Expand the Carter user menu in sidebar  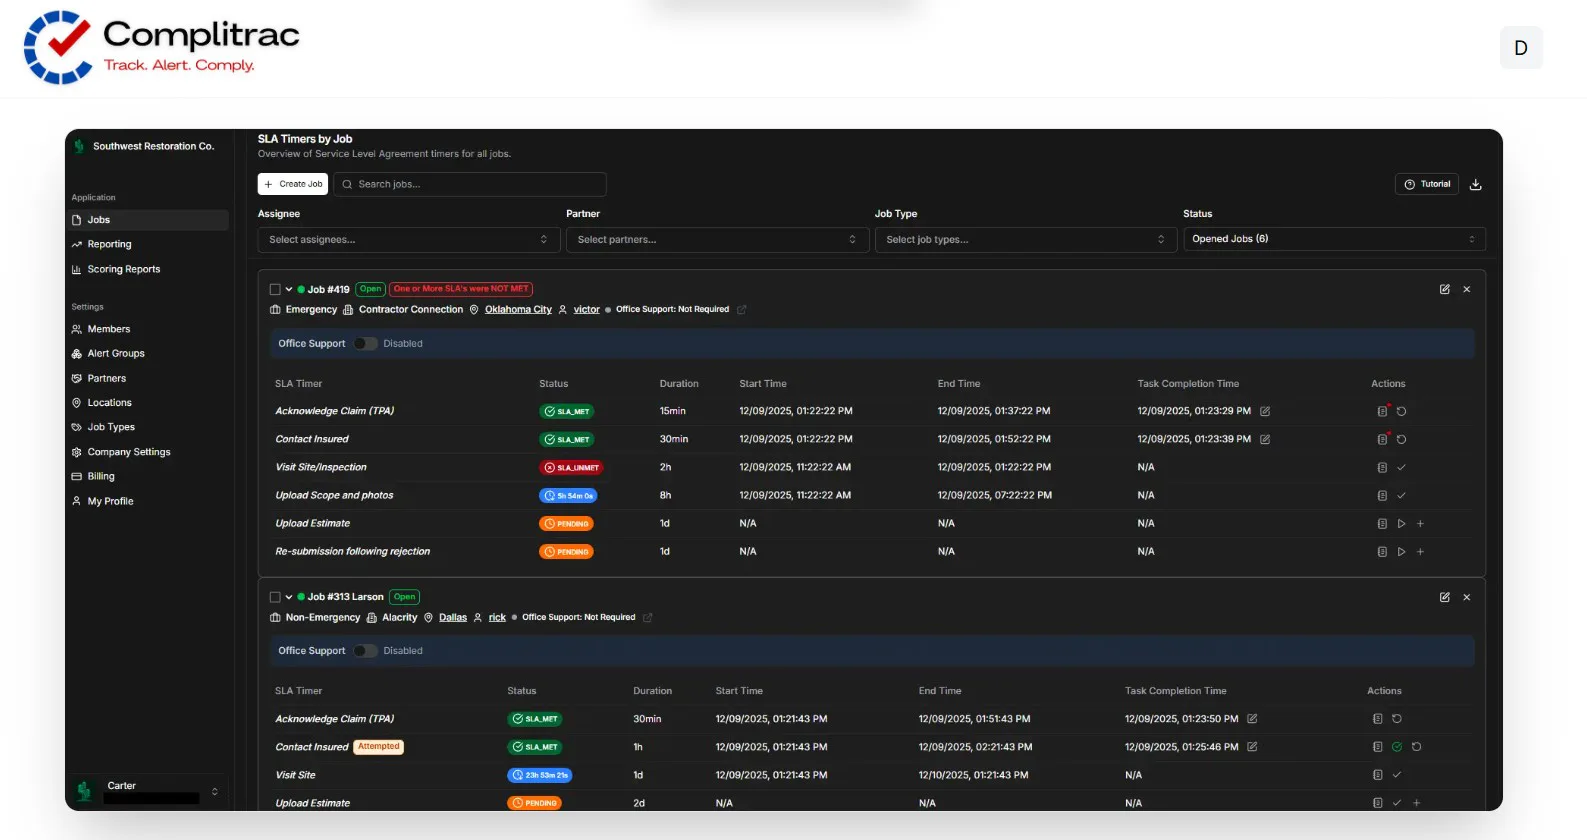click(x=149, y=791)
